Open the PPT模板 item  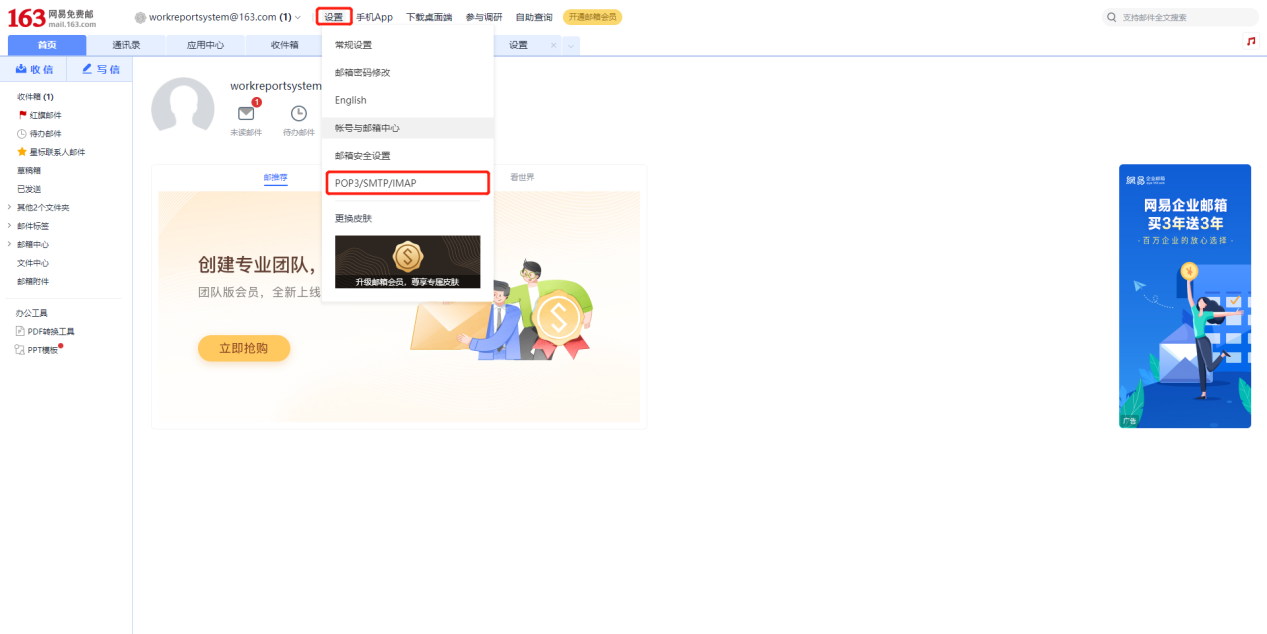point(38,350)
